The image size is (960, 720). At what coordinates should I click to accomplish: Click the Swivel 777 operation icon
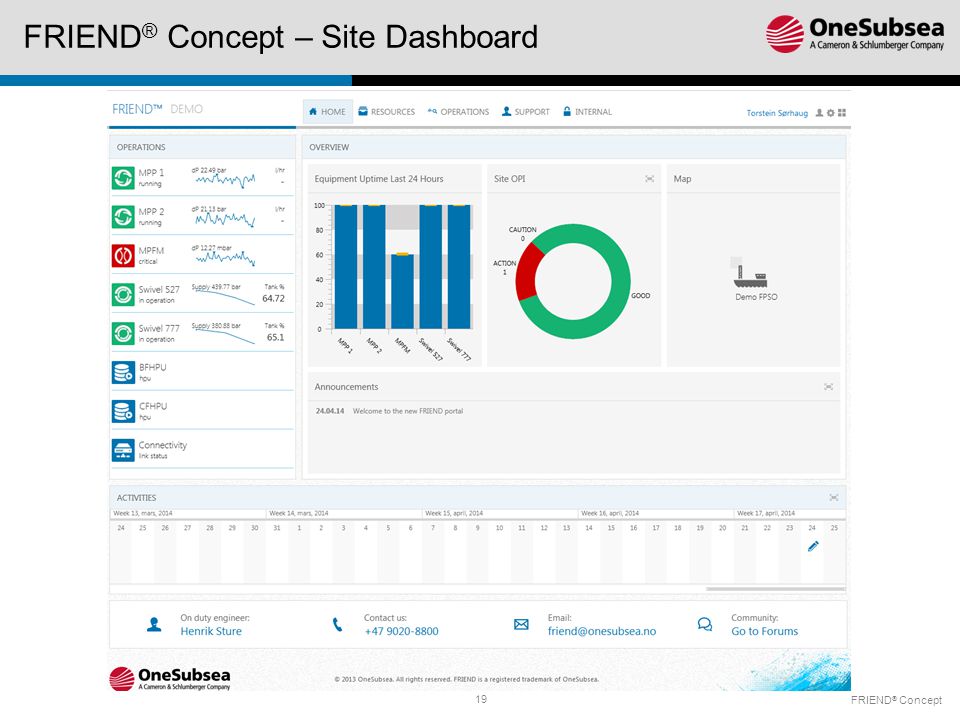[x=123, y=333]
